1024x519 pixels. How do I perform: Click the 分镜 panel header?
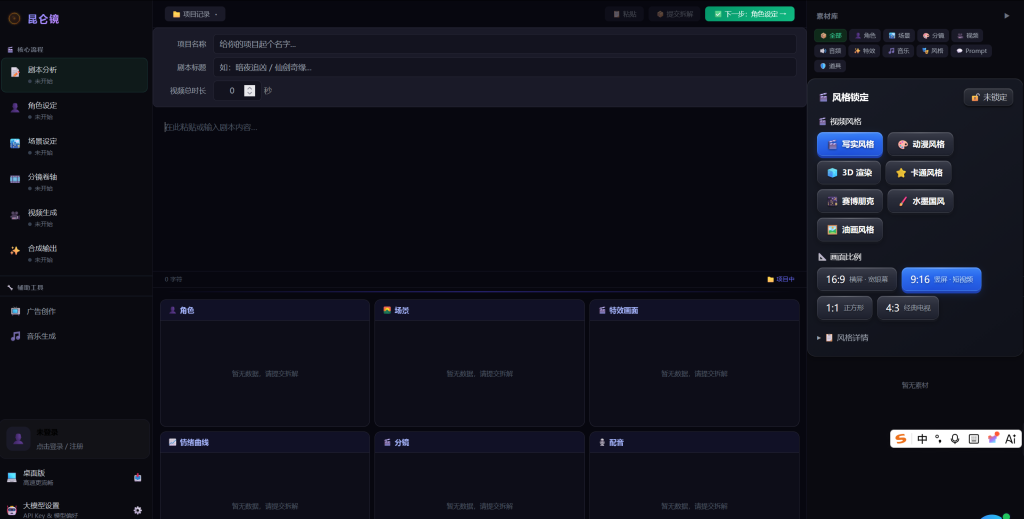click(x=479, y=442)
